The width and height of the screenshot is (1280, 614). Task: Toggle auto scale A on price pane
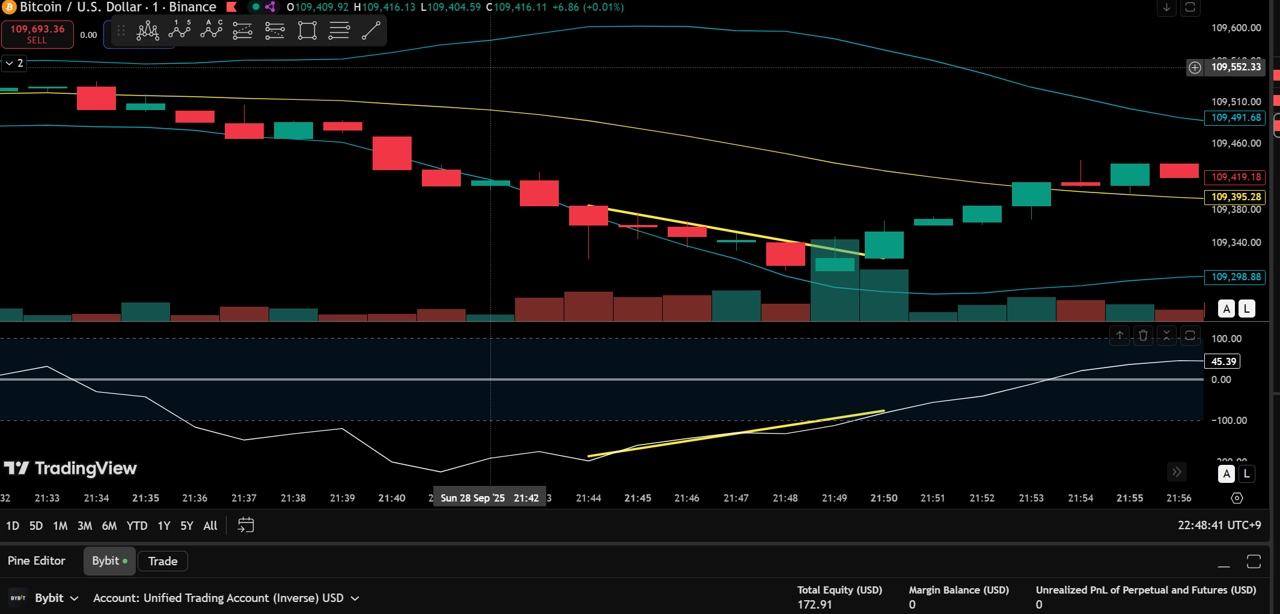point(1227,309)
